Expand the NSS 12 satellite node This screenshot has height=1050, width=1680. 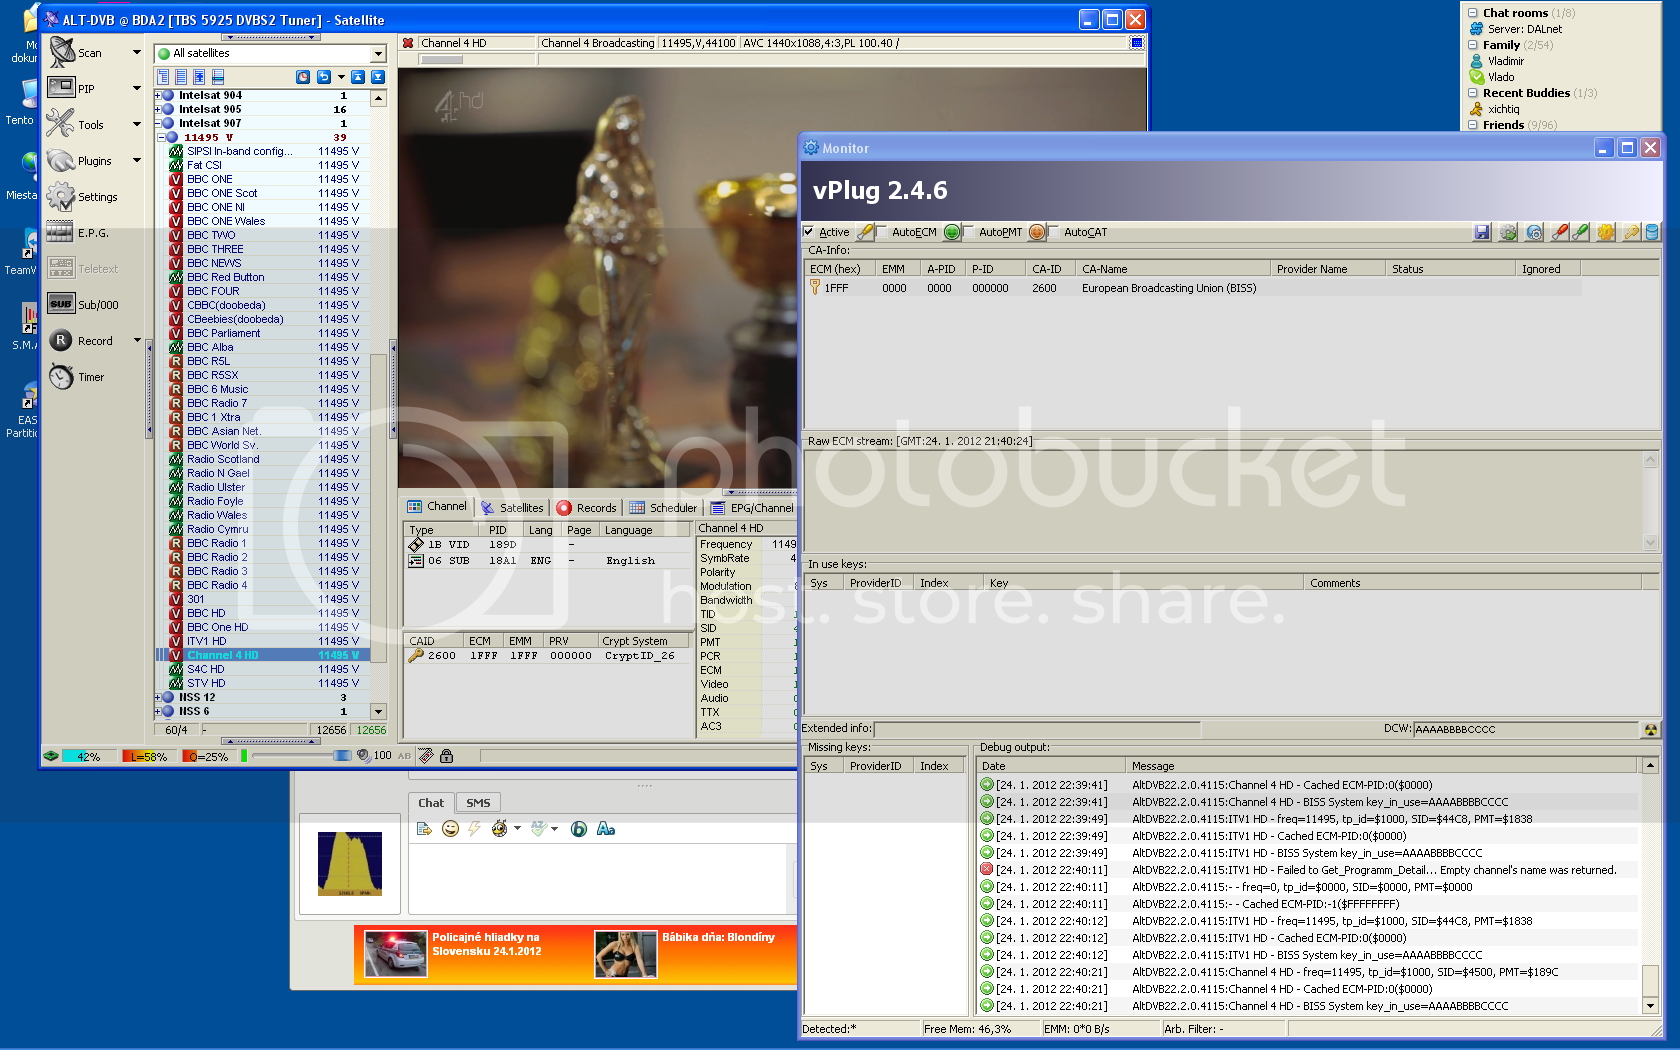[157, 697]
